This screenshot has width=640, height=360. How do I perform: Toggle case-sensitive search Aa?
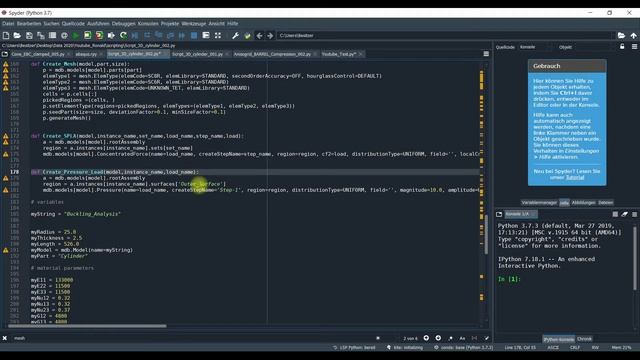point(462,338)
